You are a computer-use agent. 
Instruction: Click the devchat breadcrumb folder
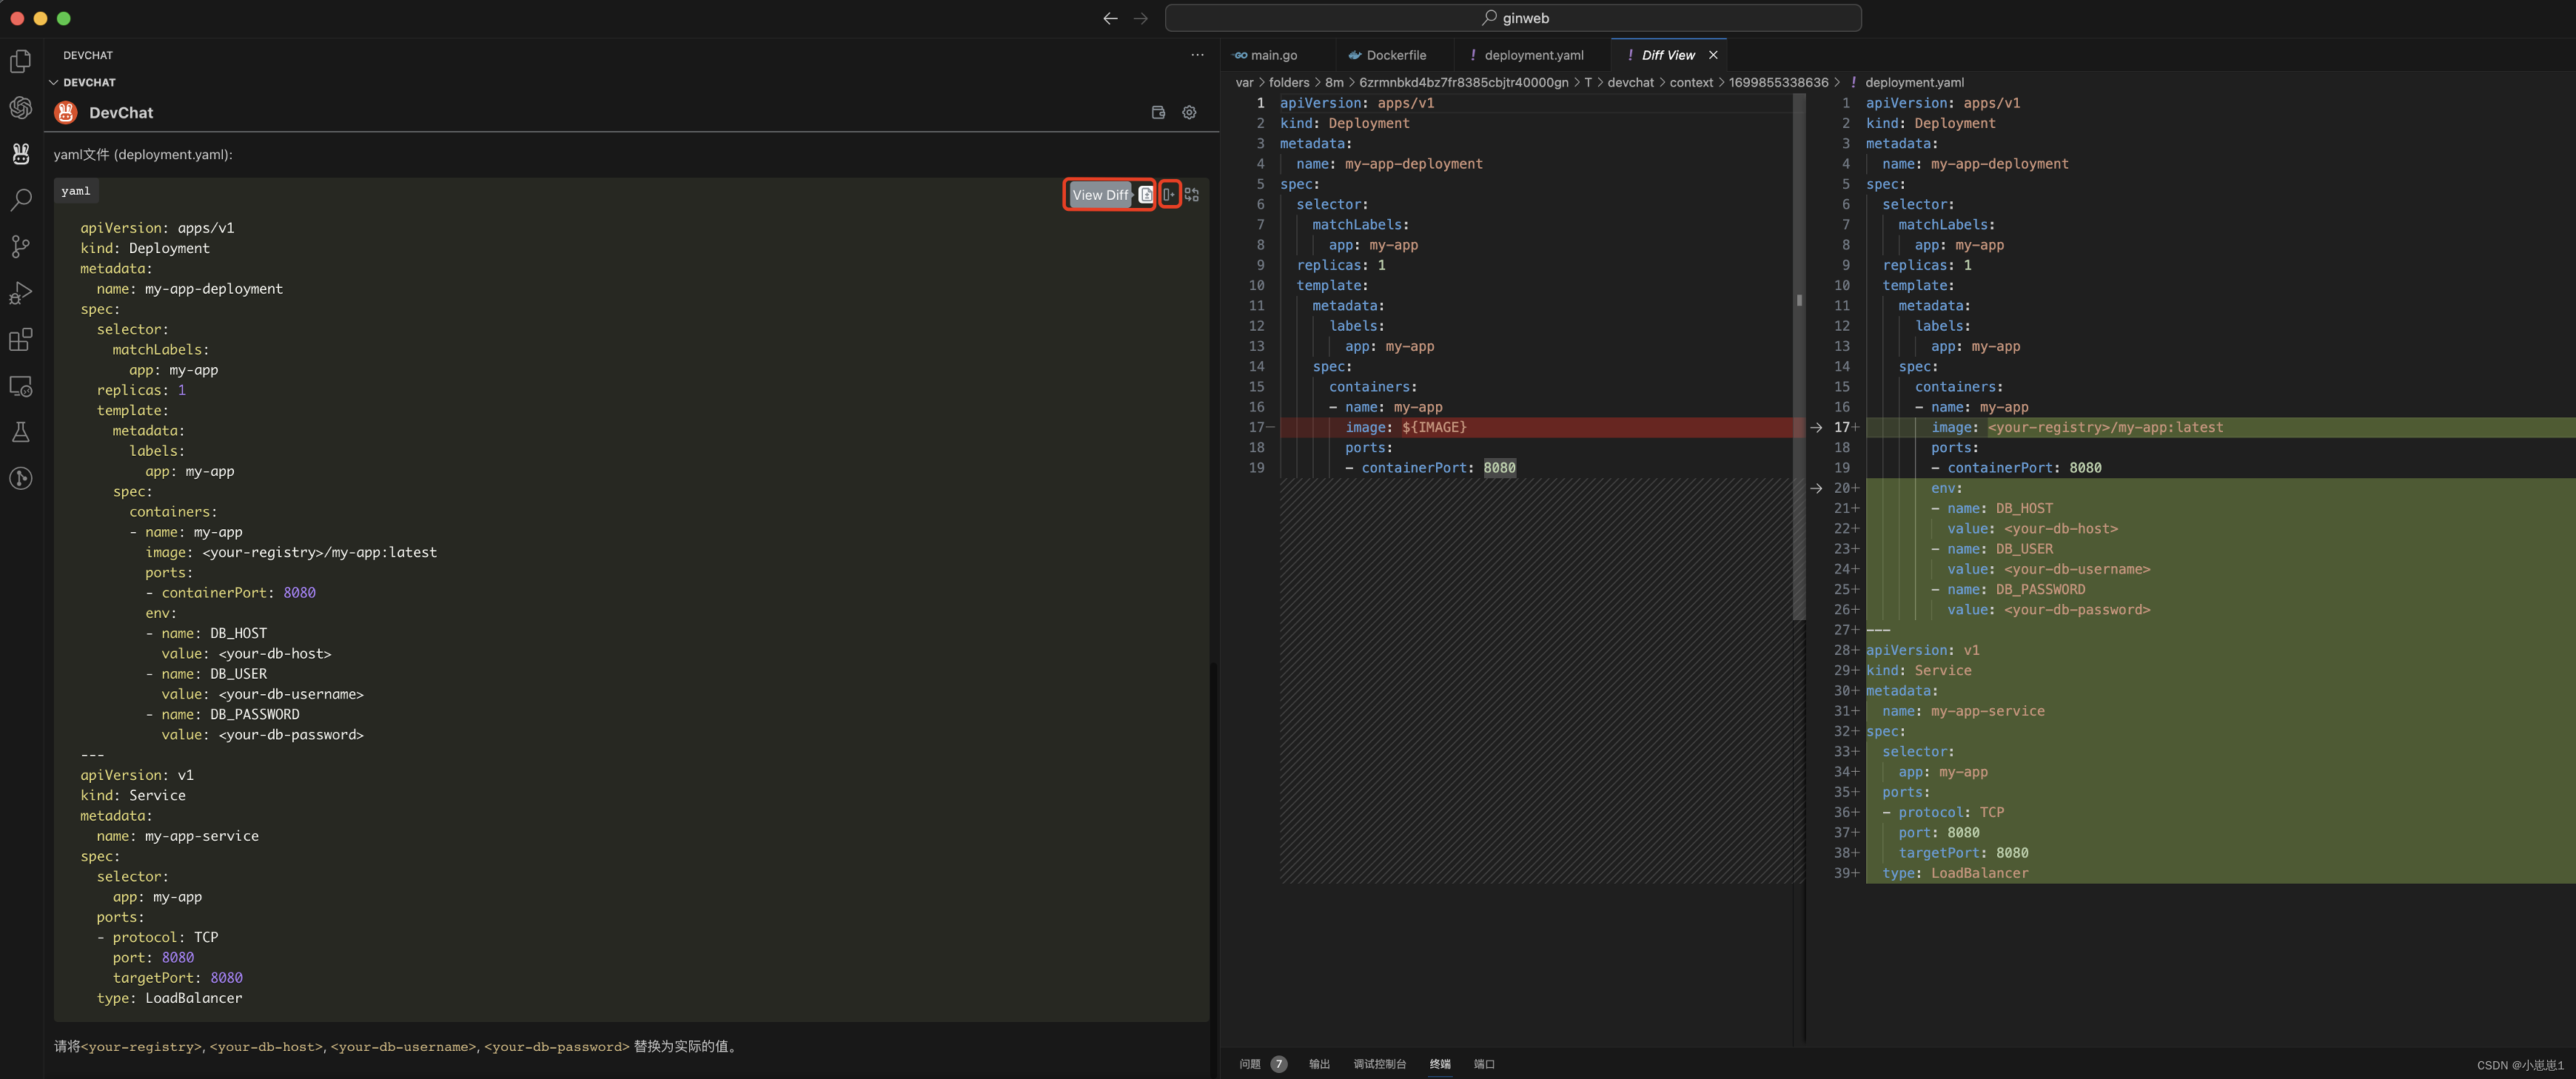pyautogui.click(x=1630, y=83)
